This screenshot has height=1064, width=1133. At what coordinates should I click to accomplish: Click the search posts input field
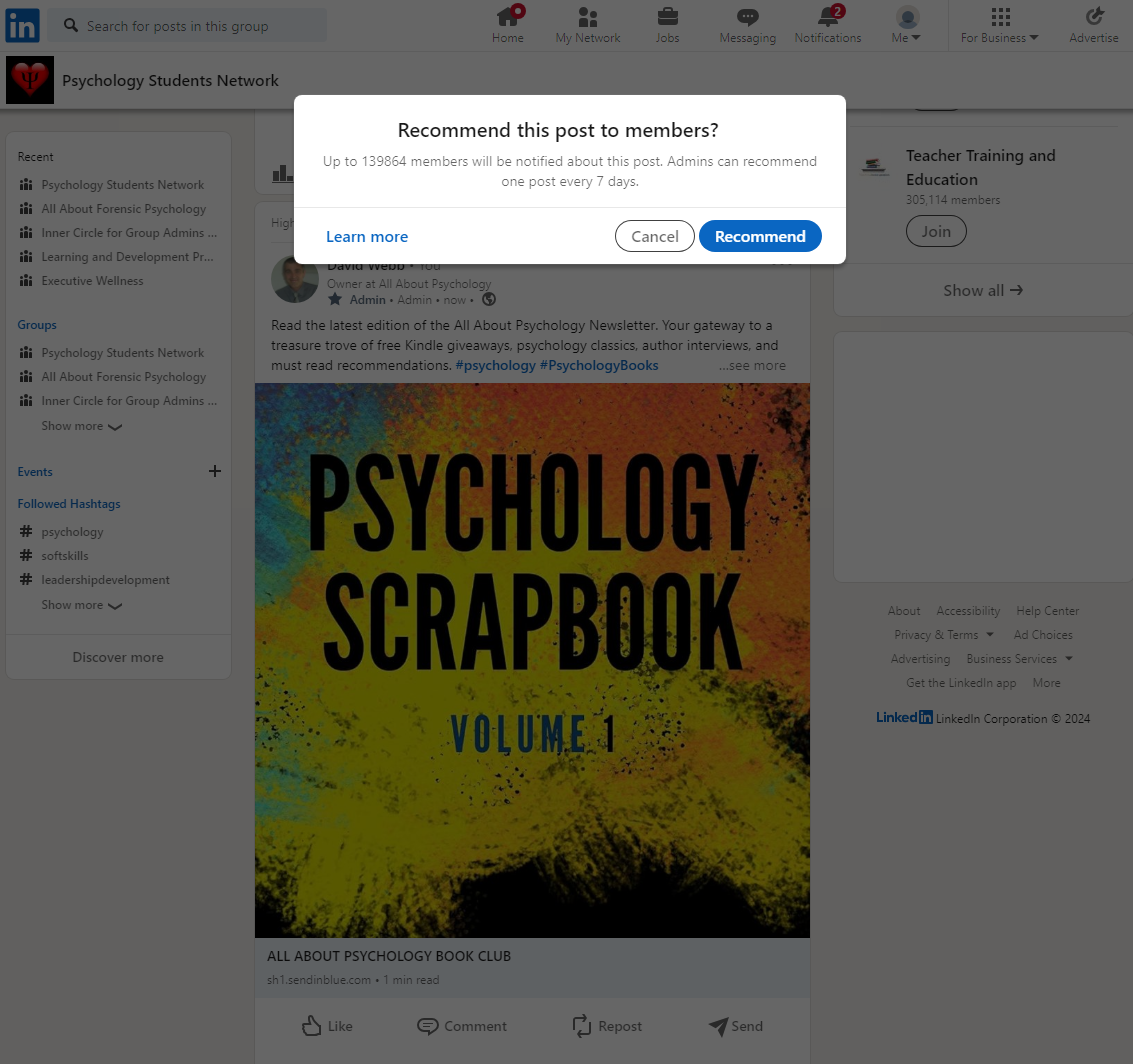[186, 25]
